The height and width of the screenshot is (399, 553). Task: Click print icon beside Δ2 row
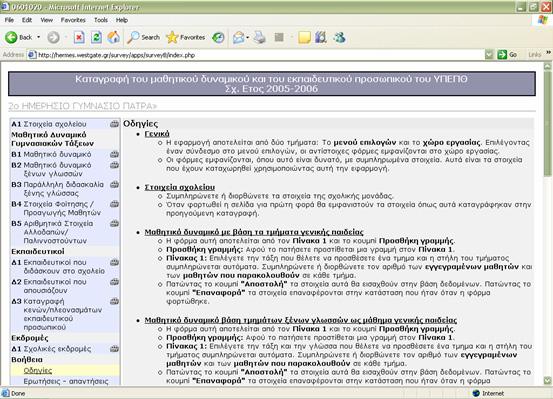pyautogui.click(x=114, y=282)
